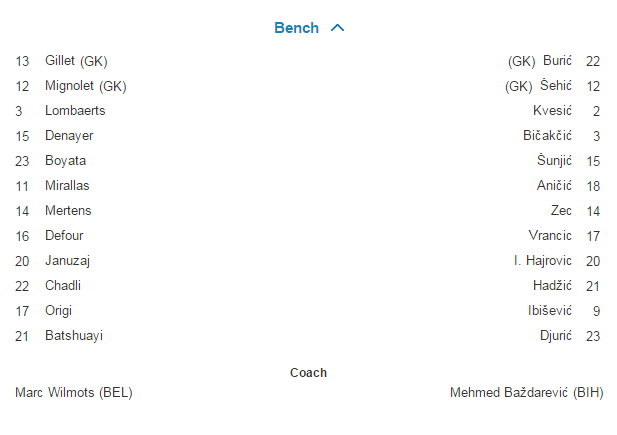
Task: Click Batshuayi in bench list
Action: (x=74, y=336)
